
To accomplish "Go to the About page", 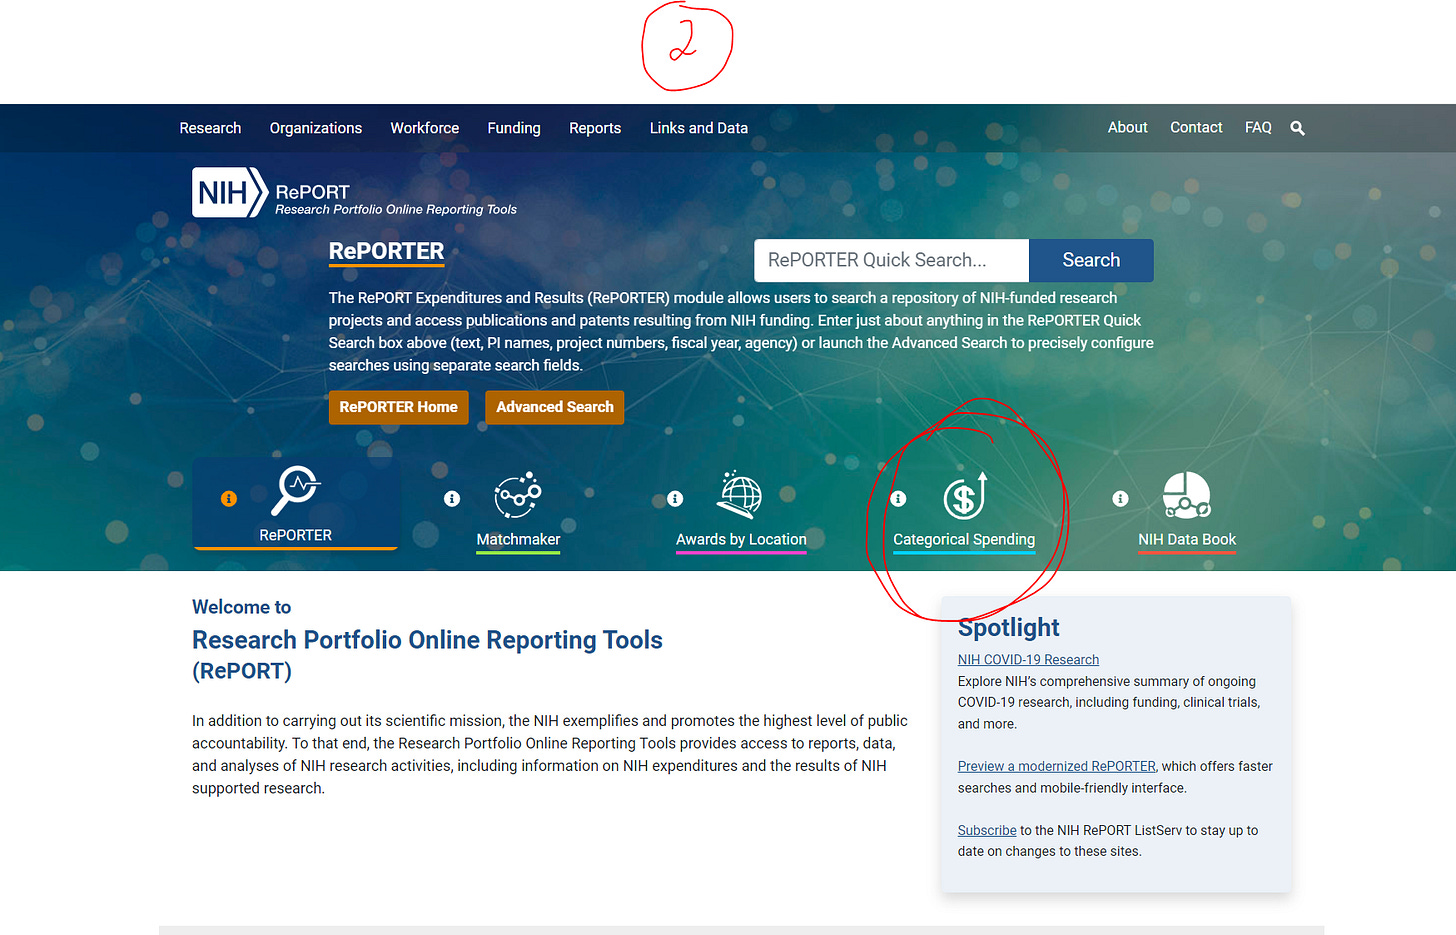I will (1127, 127).
